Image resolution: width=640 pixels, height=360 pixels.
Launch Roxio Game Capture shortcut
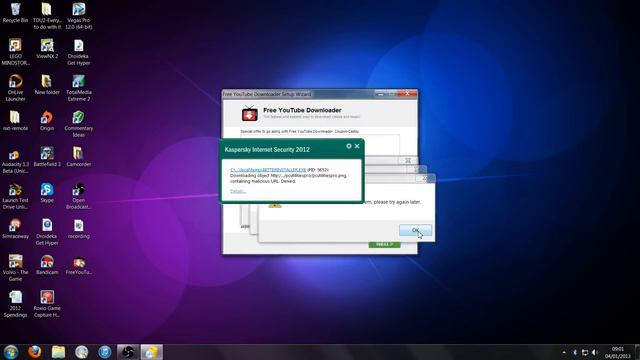click(x=47, y=304)
